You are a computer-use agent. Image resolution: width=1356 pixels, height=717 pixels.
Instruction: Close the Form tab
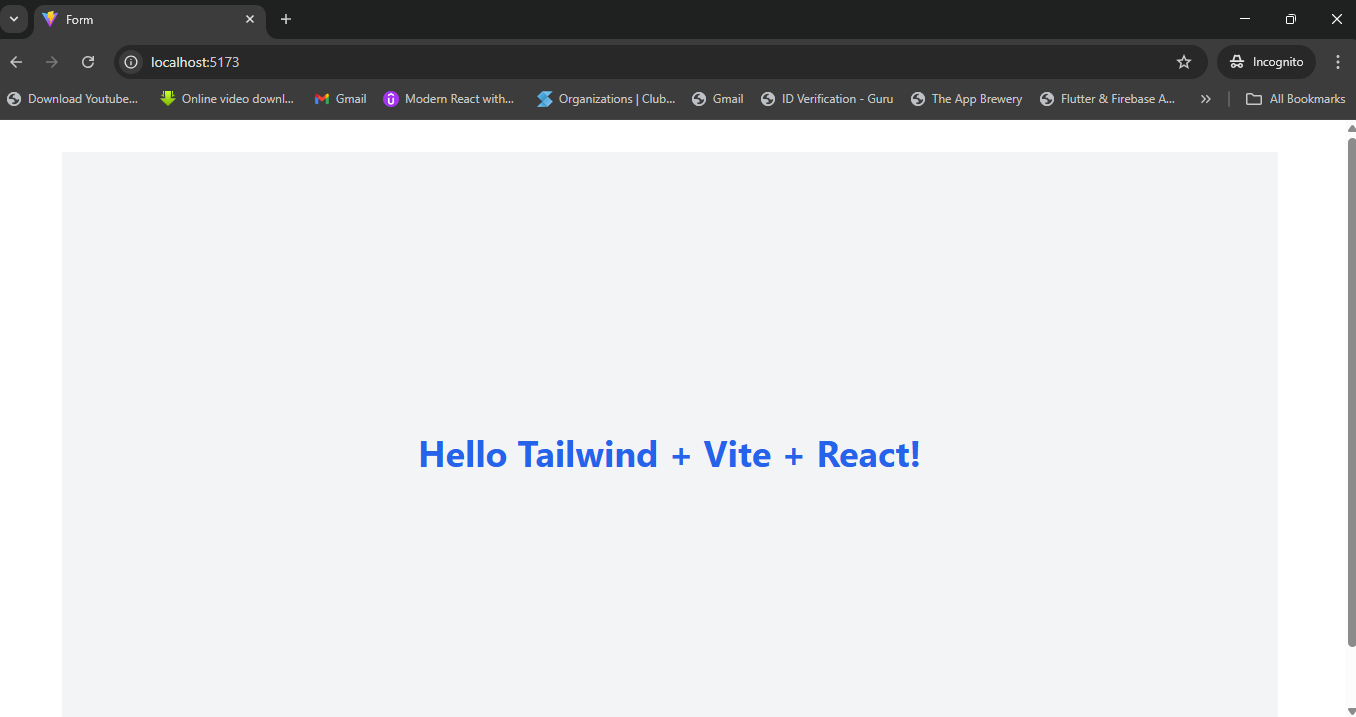point(250,19)
